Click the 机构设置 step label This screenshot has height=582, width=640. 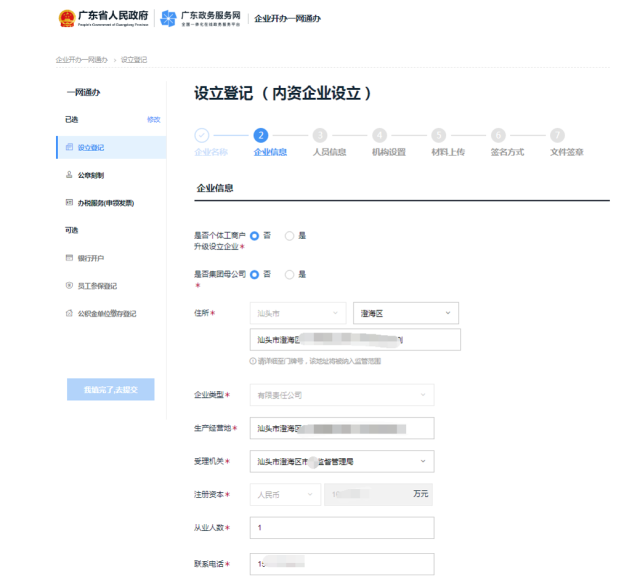(x=389, y=152)
